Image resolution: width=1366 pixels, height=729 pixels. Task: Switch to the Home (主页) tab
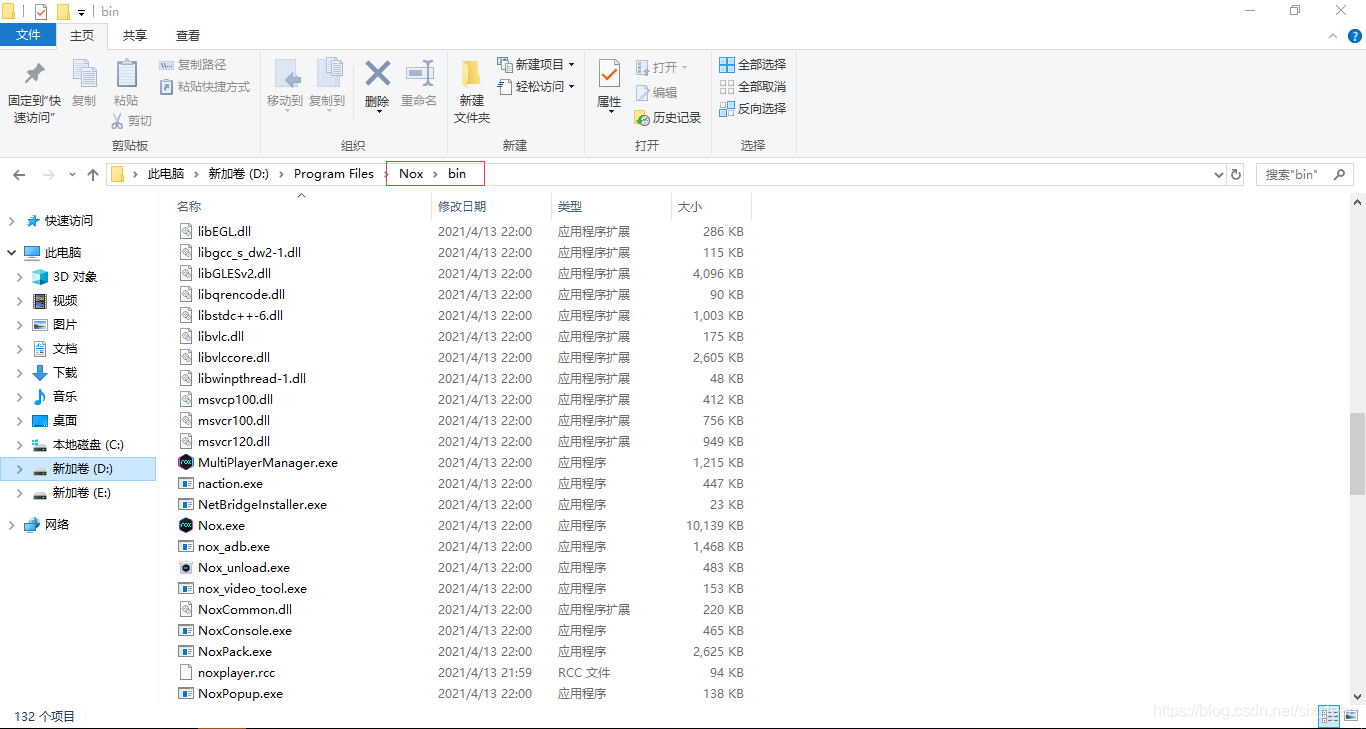point(82,35)
